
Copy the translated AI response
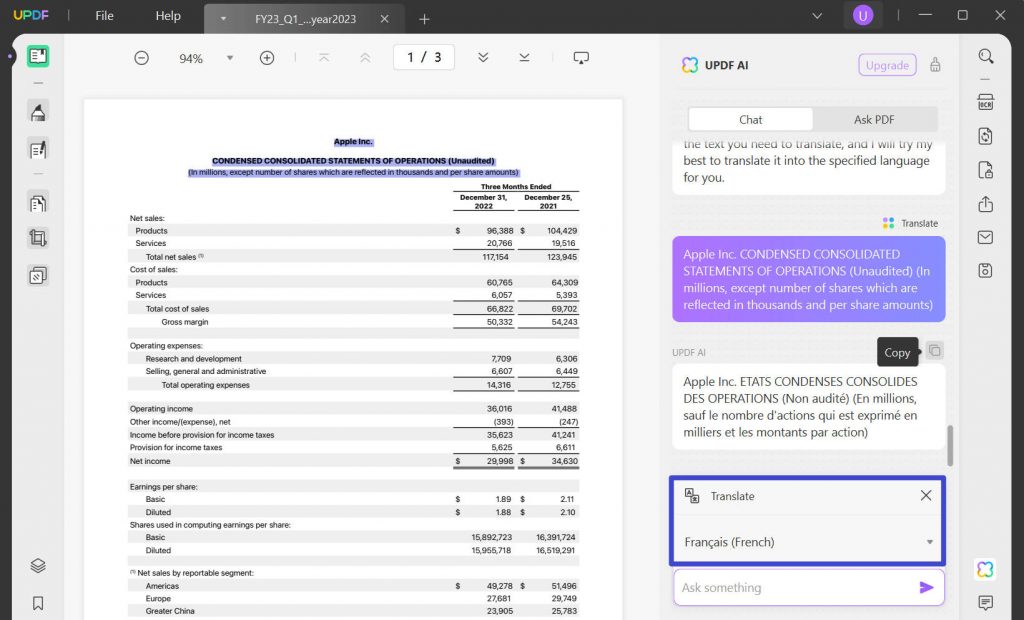(933, 351)
